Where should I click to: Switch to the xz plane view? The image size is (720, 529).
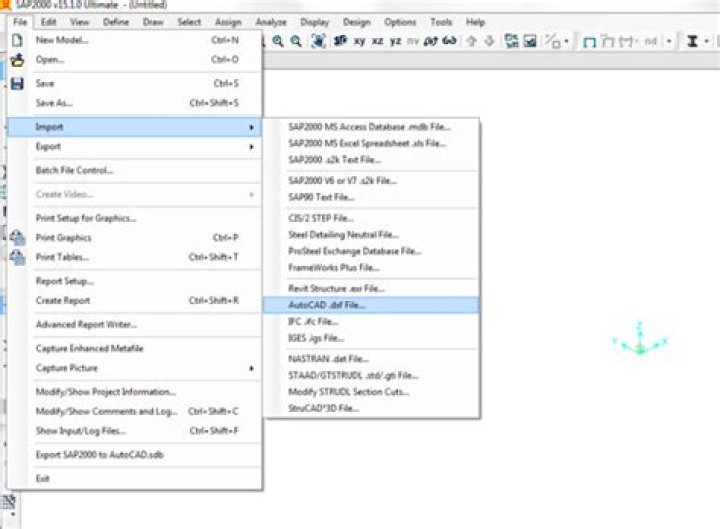pyautogui.click(x=377, y=41)
